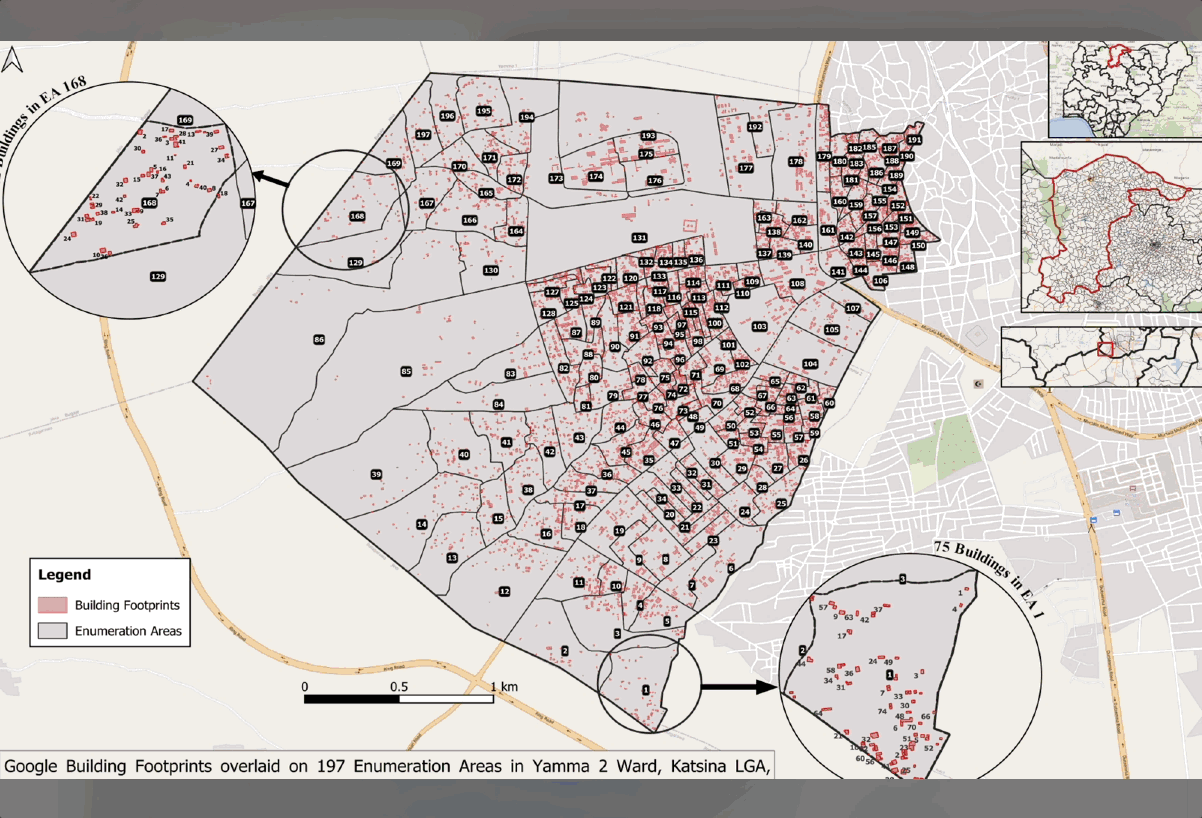Click the 'Legend' heading
The image size is (1202, 818).
65,575
